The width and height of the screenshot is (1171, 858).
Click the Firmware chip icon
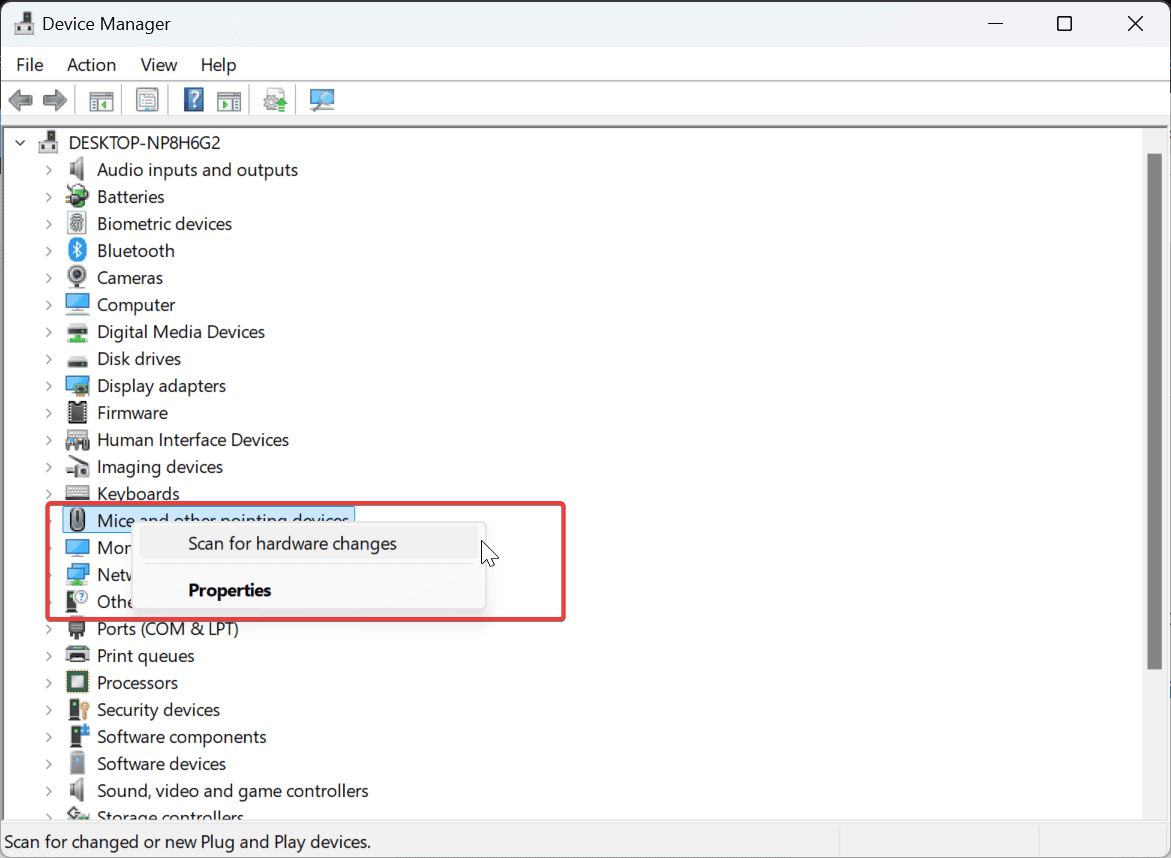coord(77,412)
